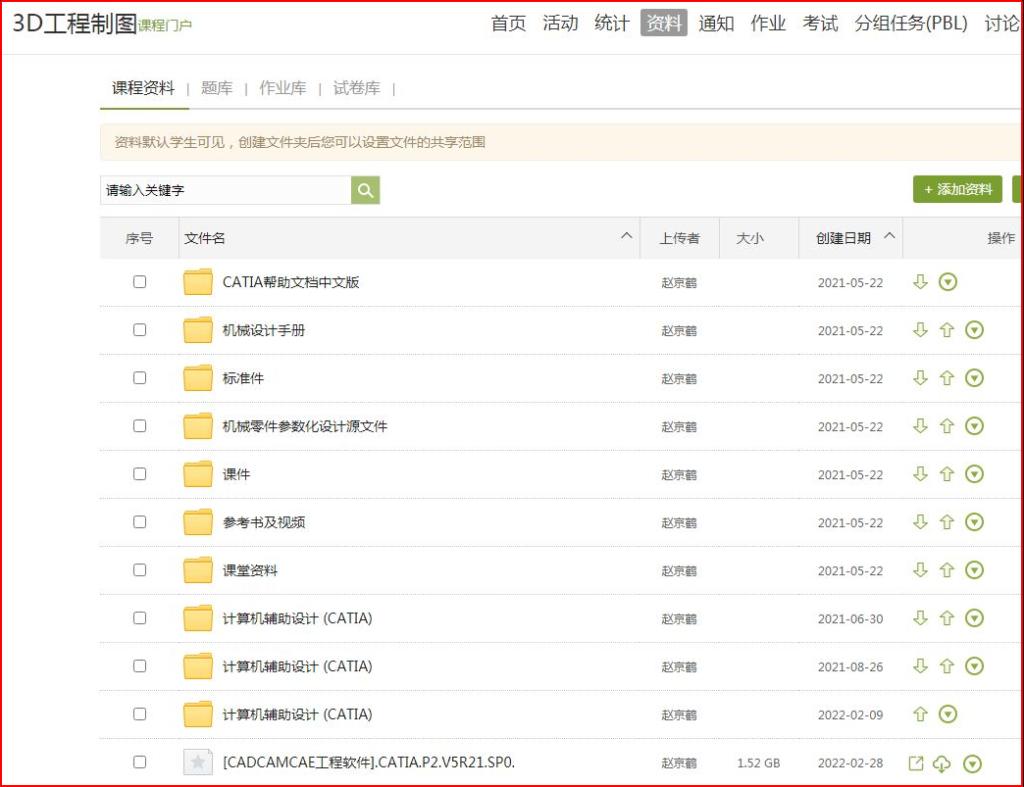
Task: Select the 课件 row checkbox
Action: (140, 474)
